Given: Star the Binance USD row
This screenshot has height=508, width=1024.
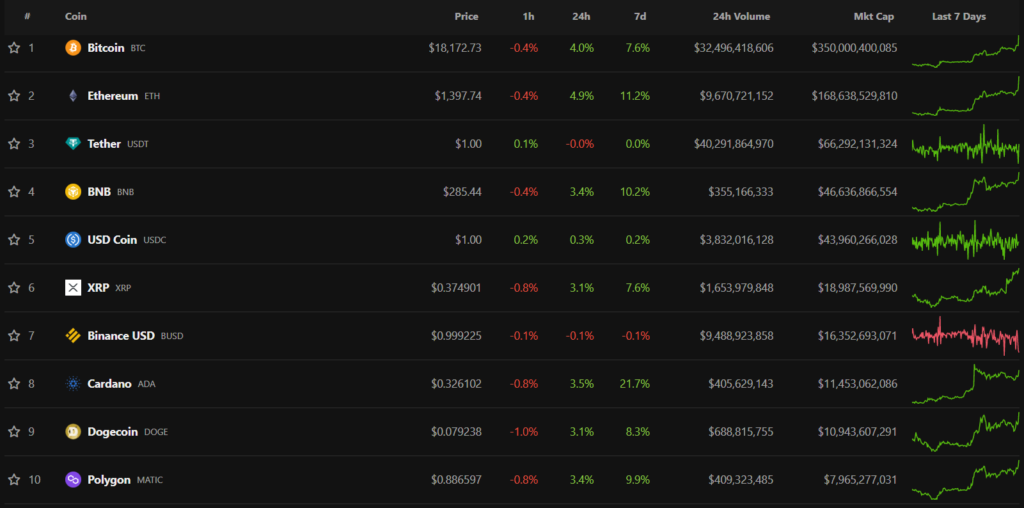Looking at the screenshot, I should point(14,336).
